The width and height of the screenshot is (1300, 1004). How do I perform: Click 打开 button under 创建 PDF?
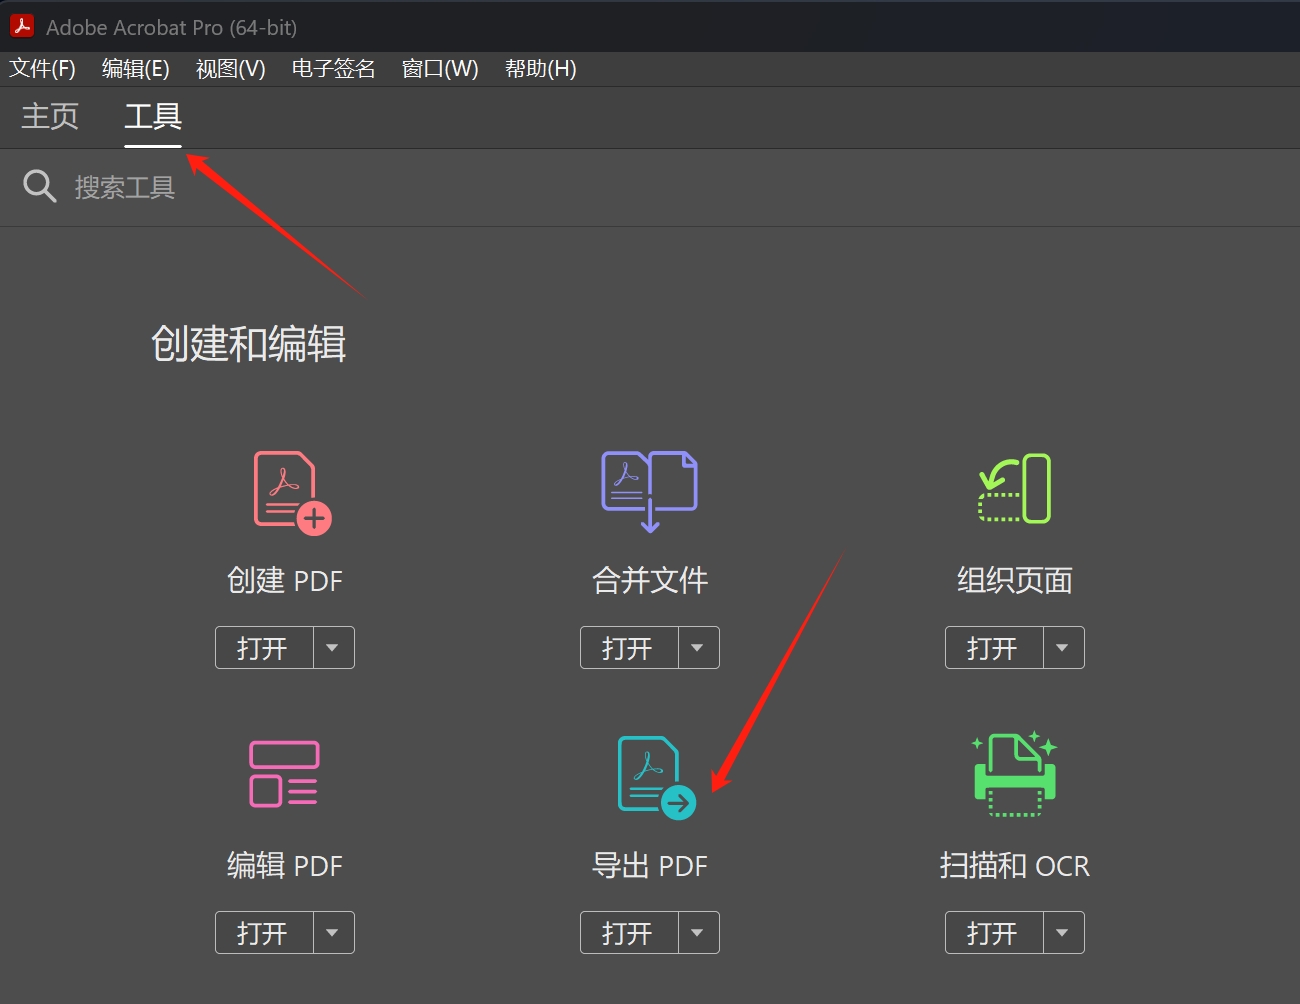pyautogui.click(x=264, y=648)
